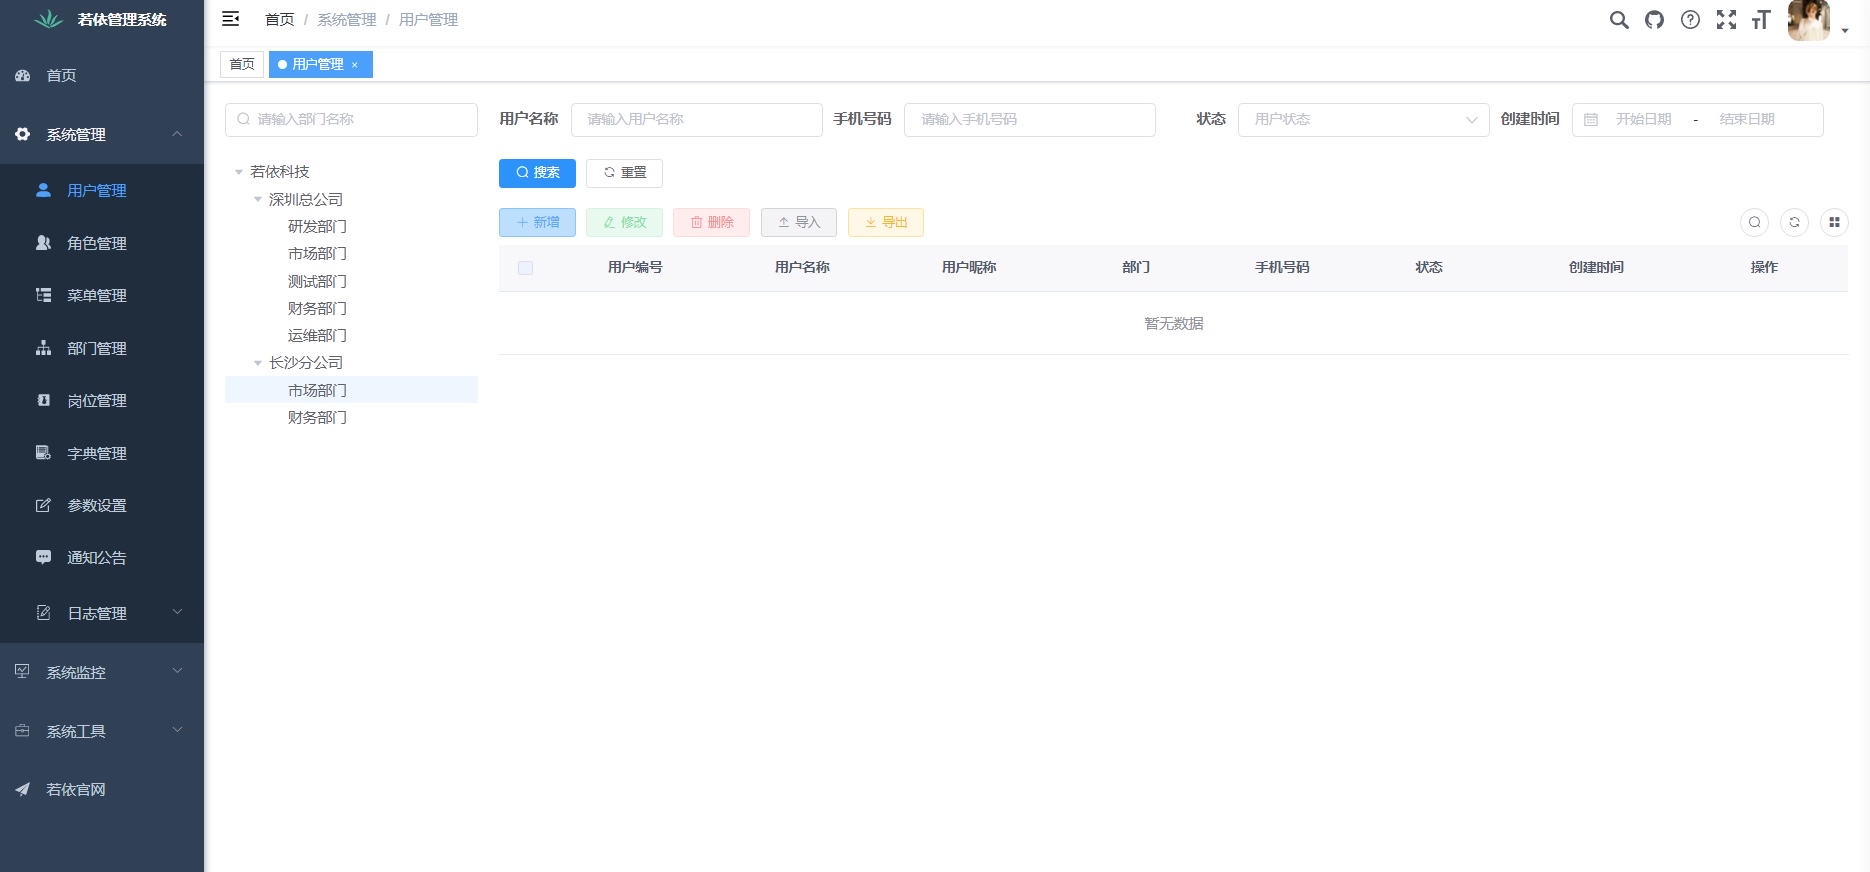Open the GitHub source icon
The height and width of the screenshot is (872, 1870).
[1654, 20]
